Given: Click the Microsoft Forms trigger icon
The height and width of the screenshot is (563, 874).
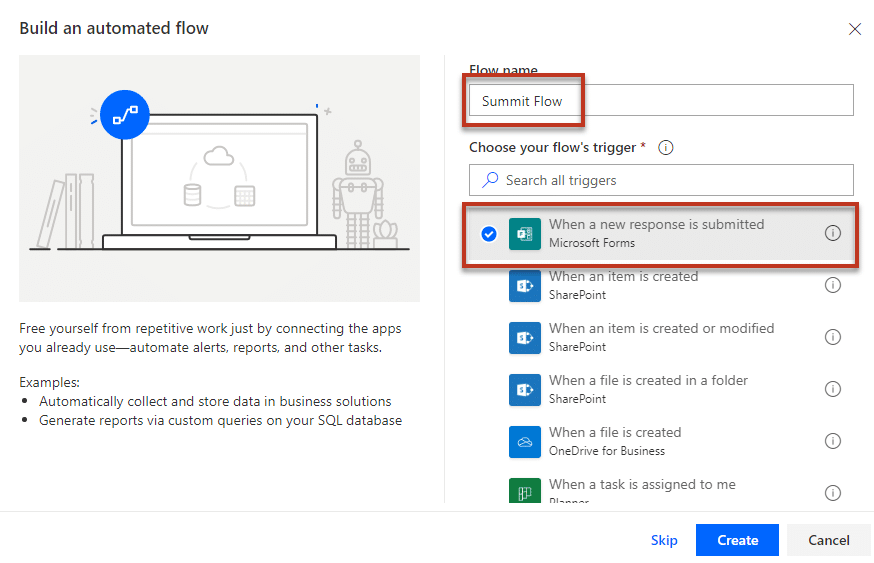Looking at the screenshot, I should pyautogui.click(x=525, y=233).
